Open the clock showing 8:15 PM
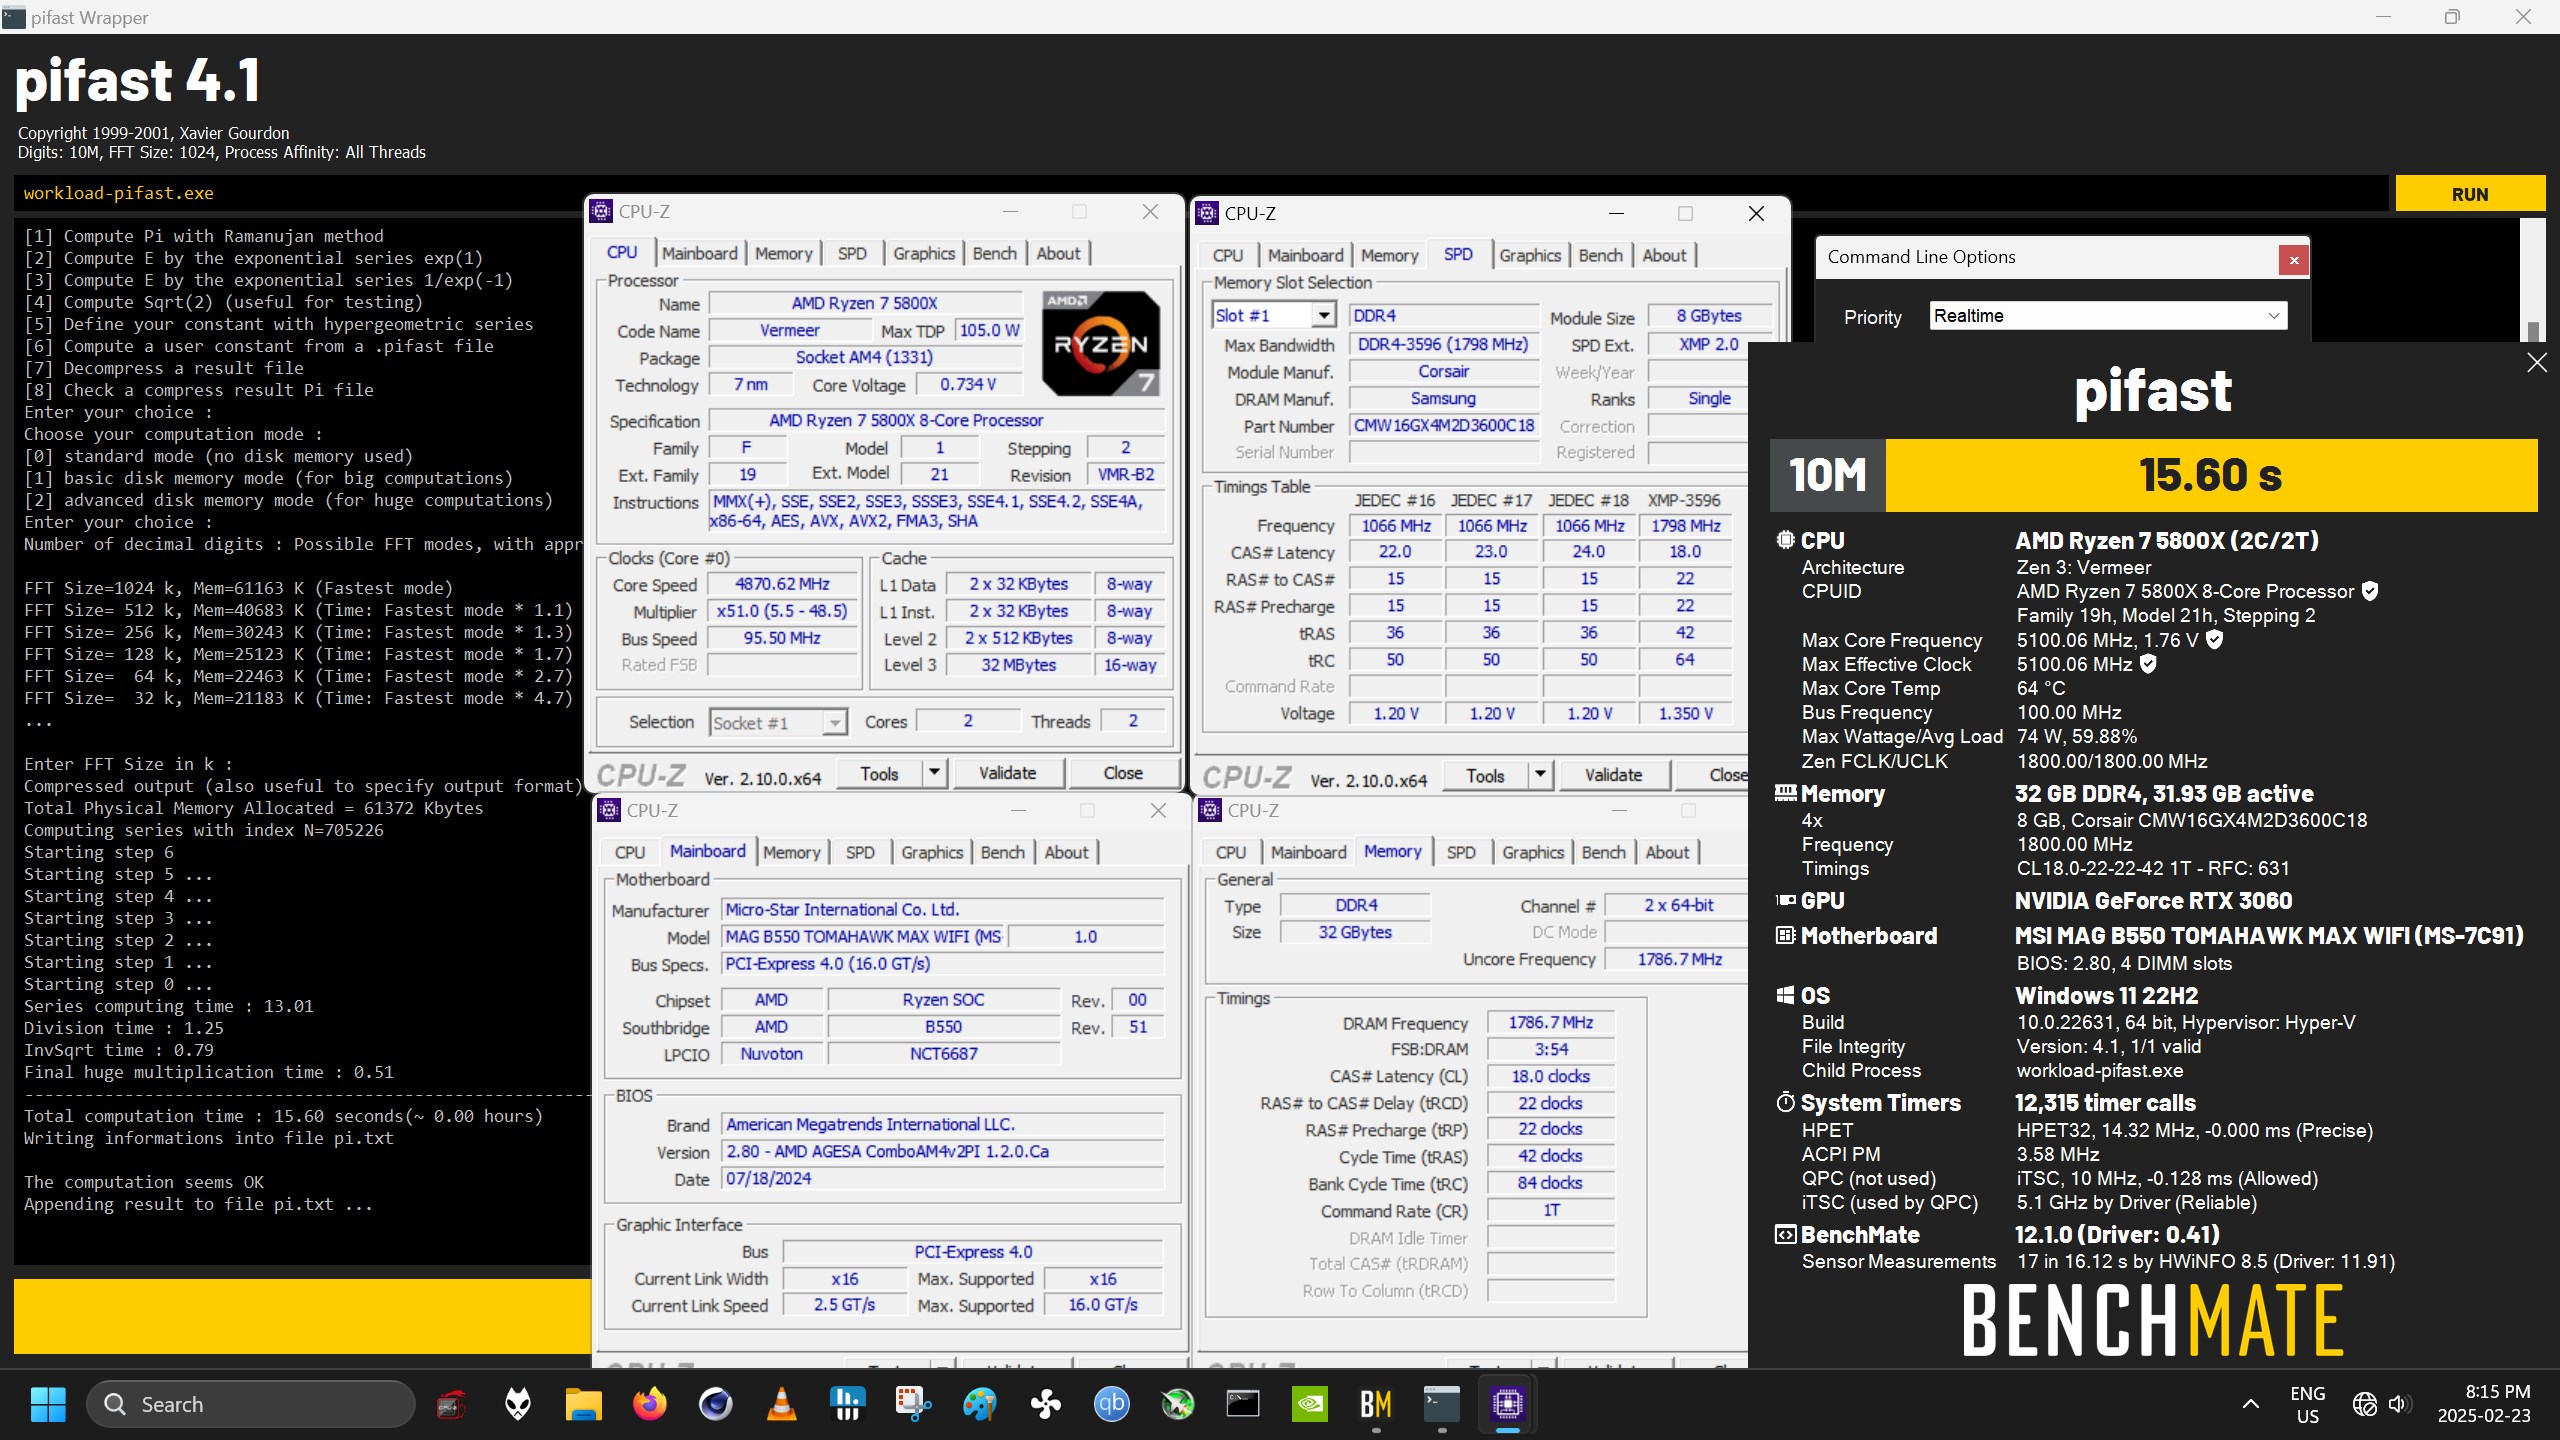The width and height of the screenshot is (2560, 1440). tap(2484, 1404)
